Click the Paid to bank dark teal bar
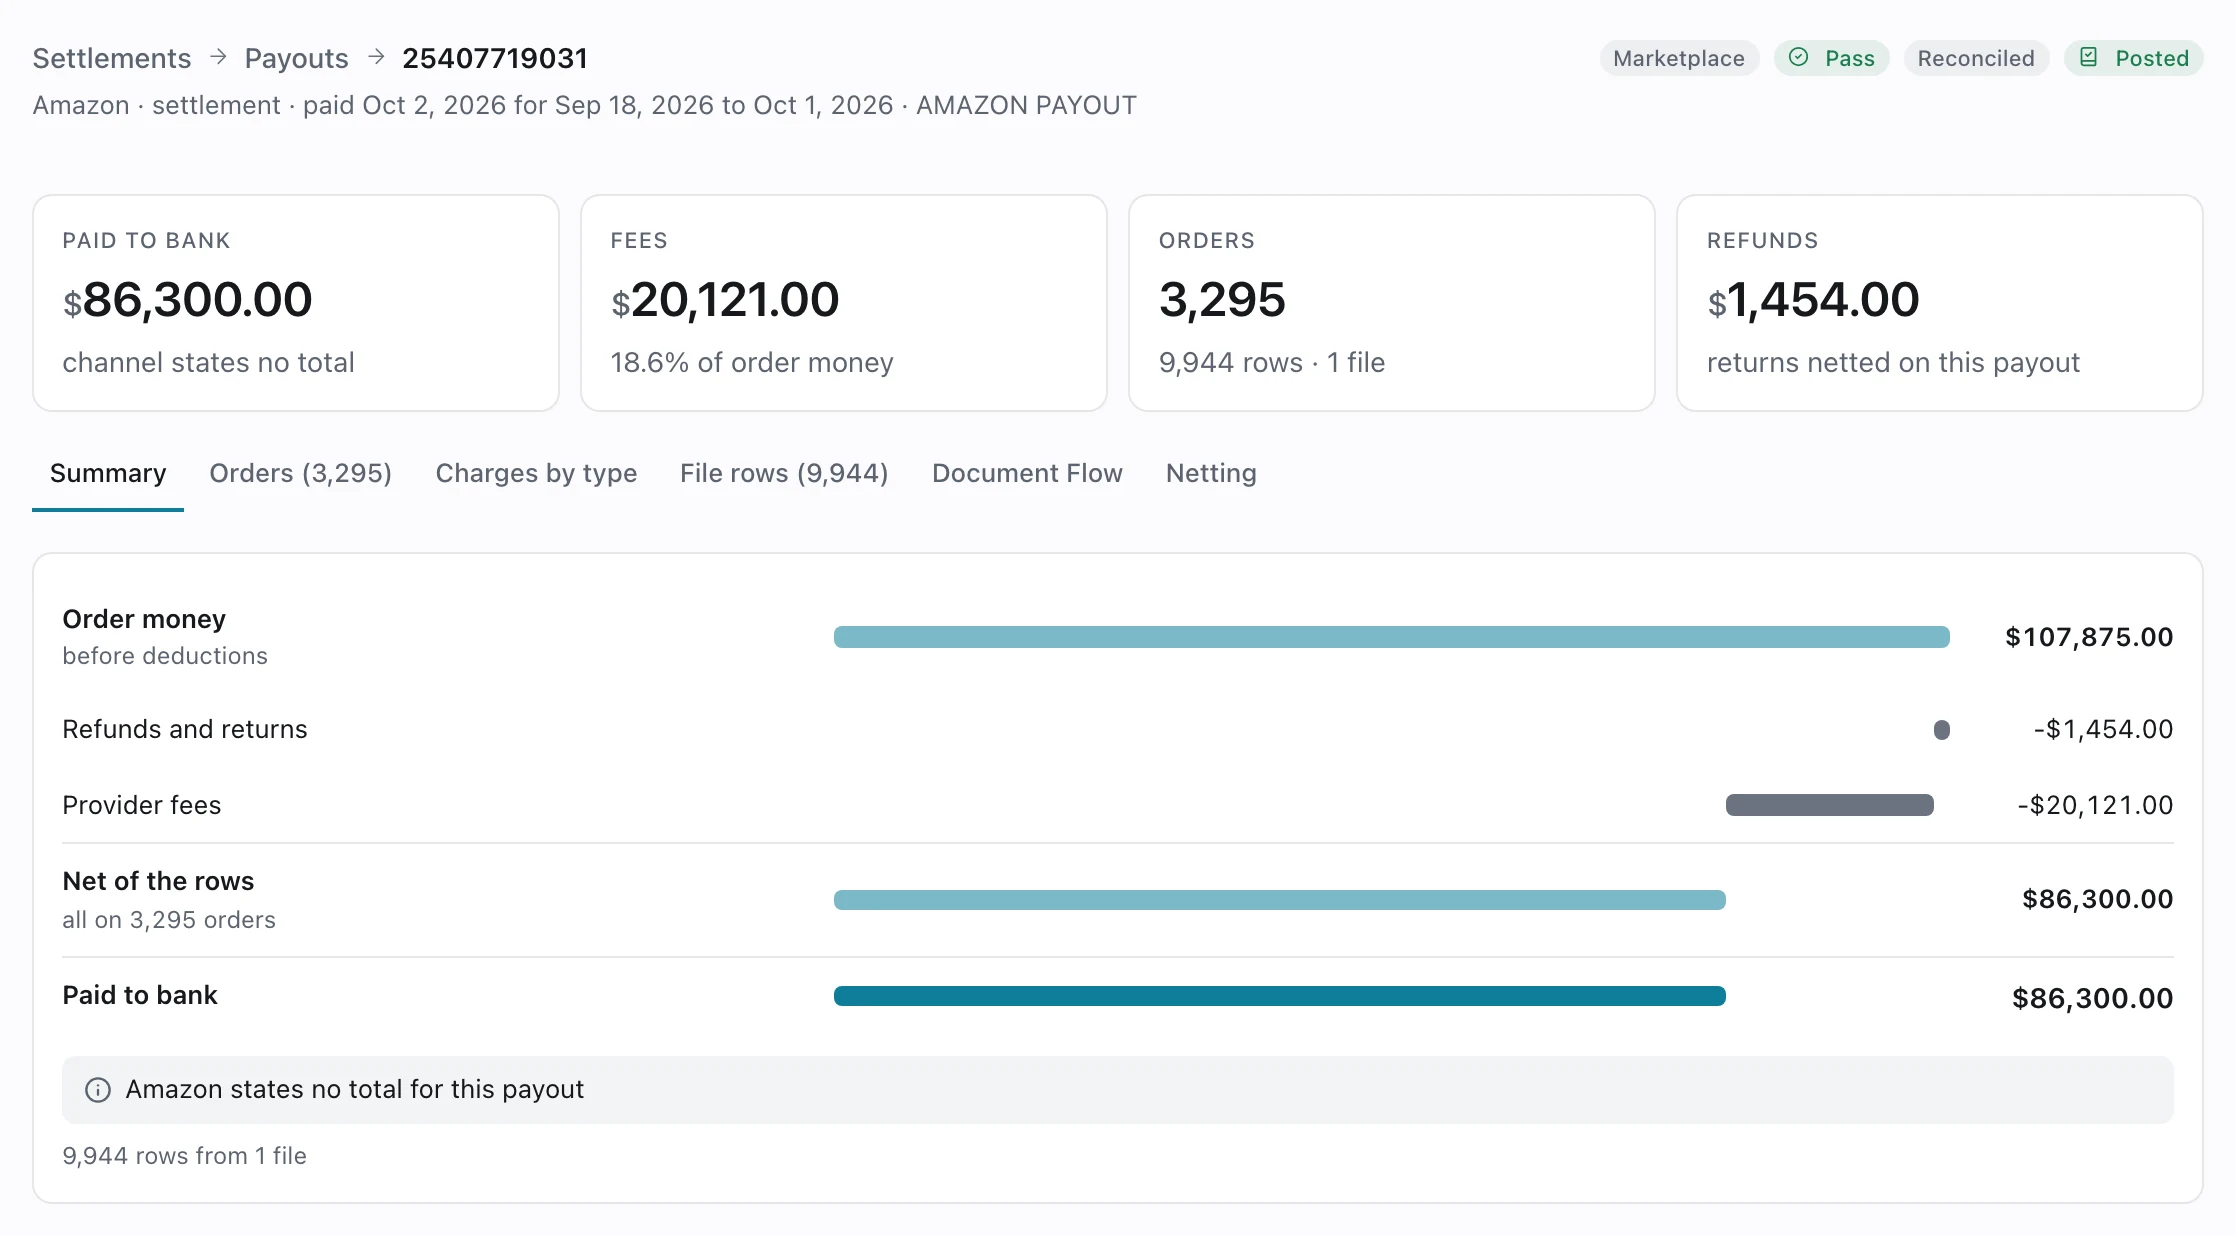This screenshot has height=1236, width=2236. 1279,996
